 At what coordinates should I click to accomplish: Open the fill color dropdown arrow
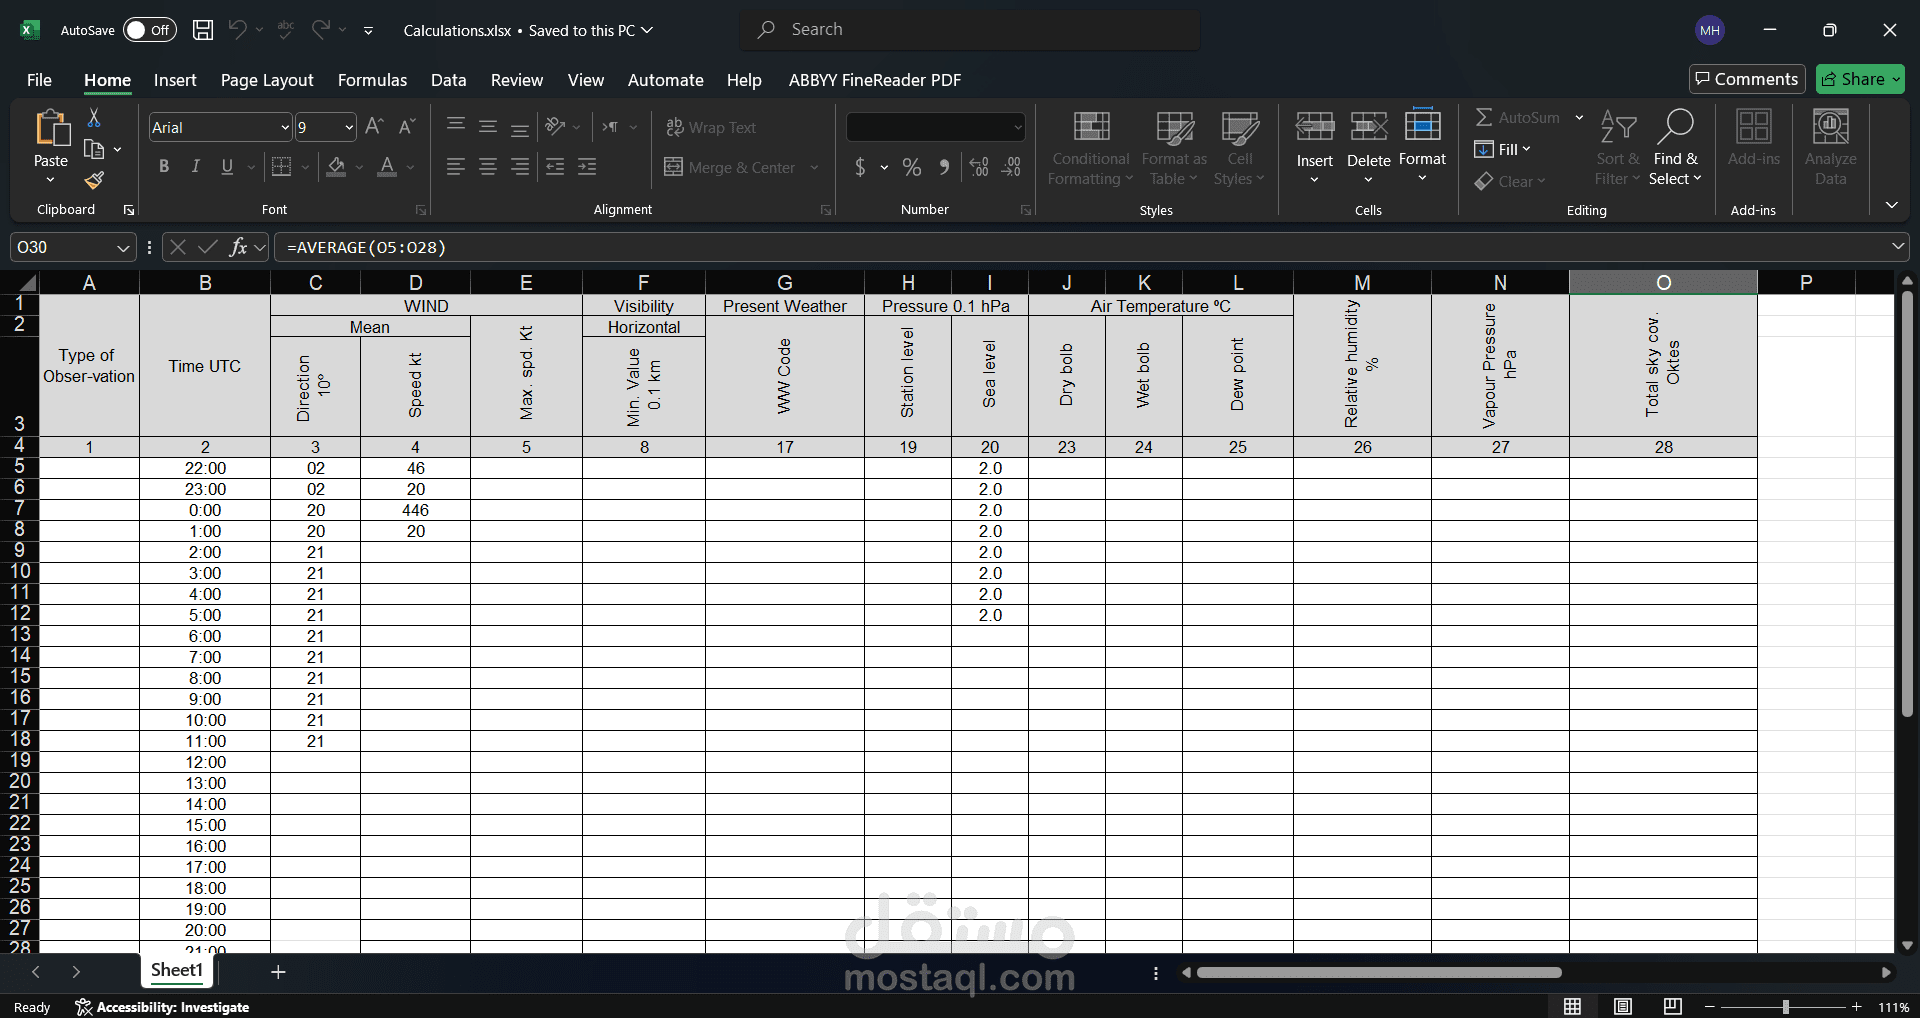[x=360, y=167]
